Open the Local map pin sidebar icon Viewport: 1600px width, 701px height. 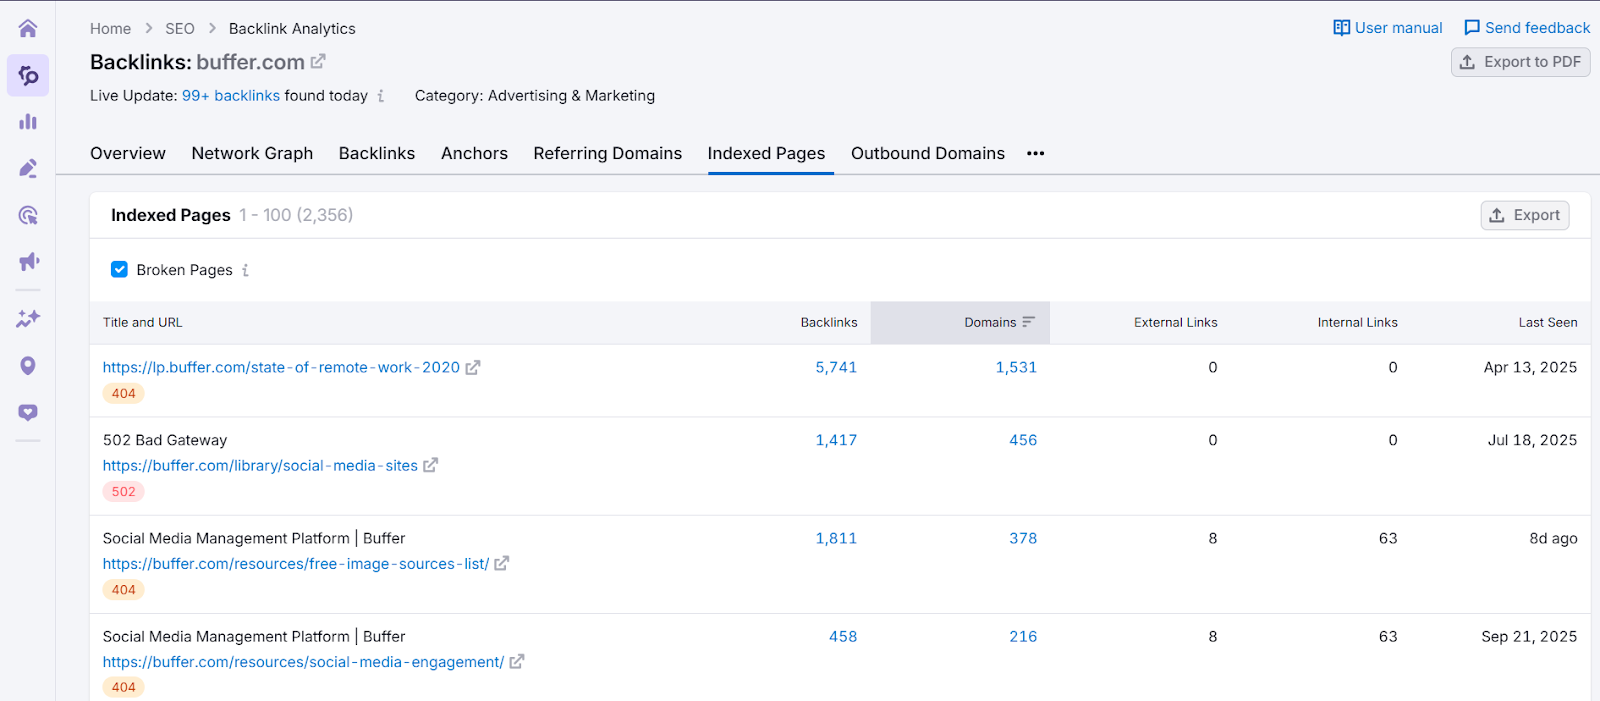click(x=28, y=366)
